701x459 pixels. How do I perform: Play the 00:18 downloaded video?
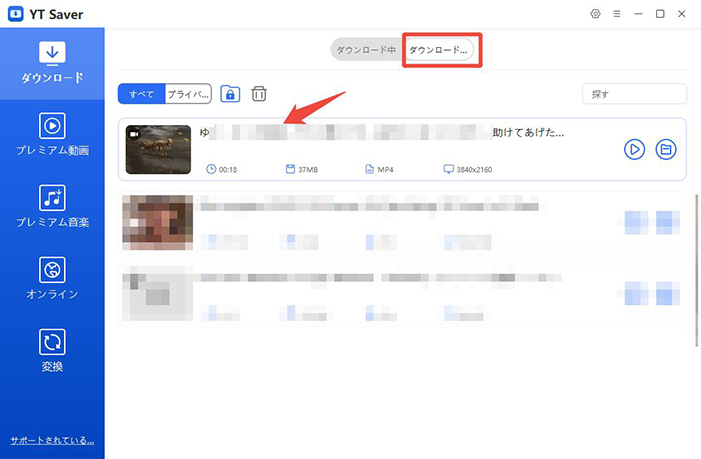[x=634, y=149]
